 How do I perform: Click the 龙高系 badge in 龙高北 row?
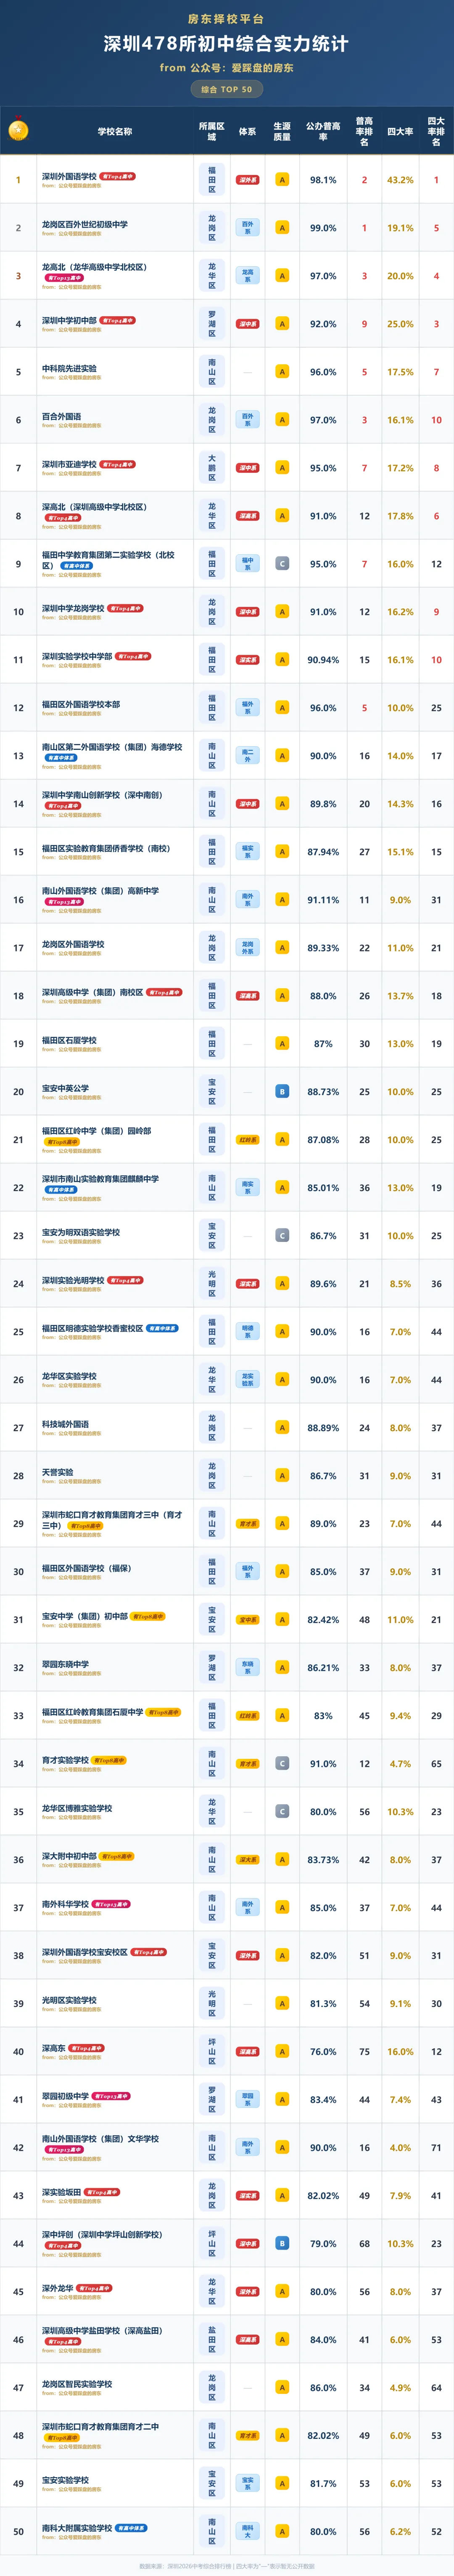click(x=248, y=276)
